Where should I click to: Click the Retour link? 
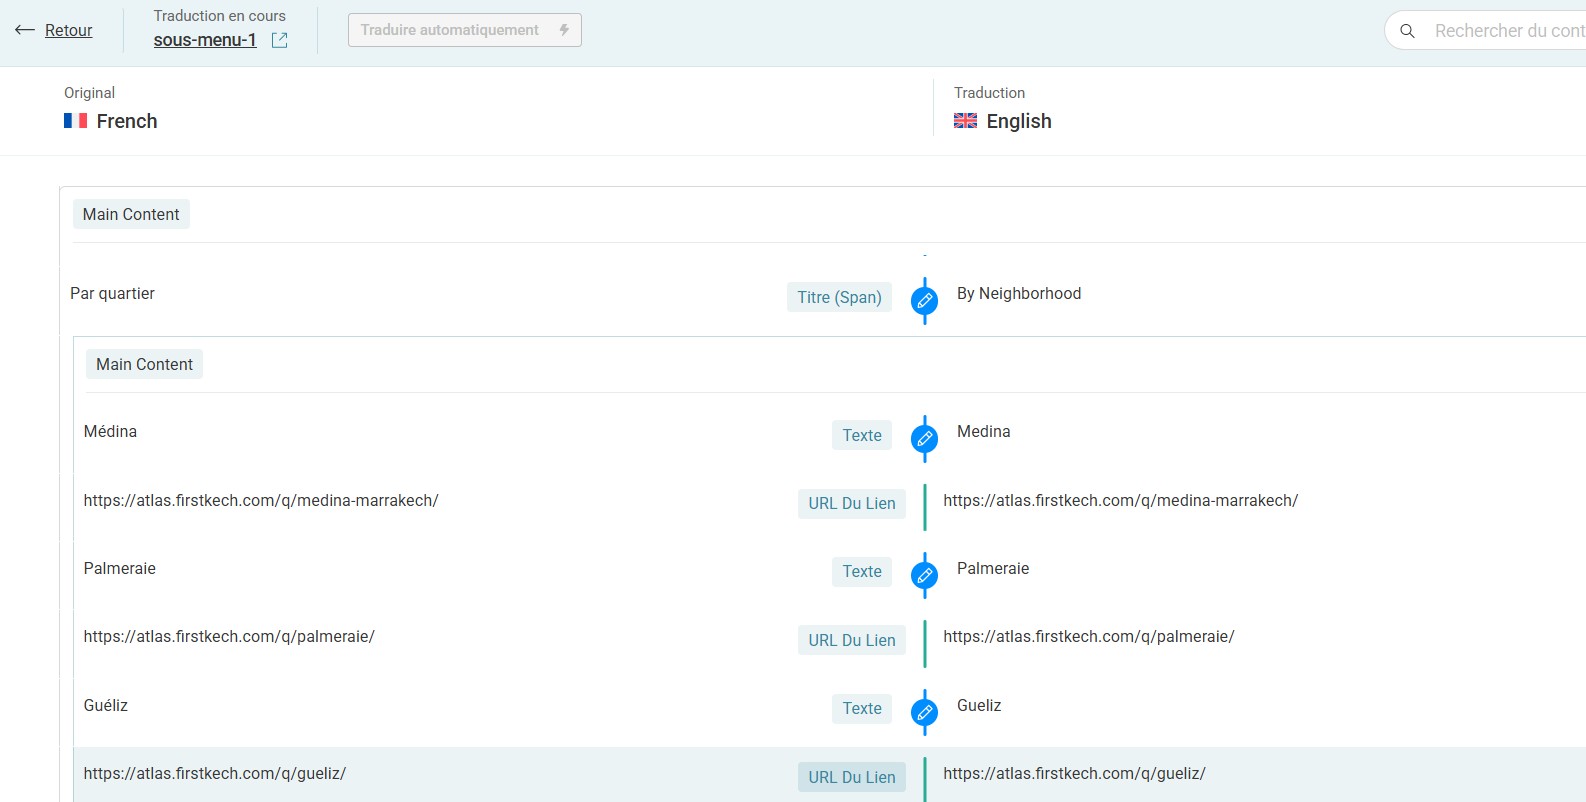click(68, 30)
